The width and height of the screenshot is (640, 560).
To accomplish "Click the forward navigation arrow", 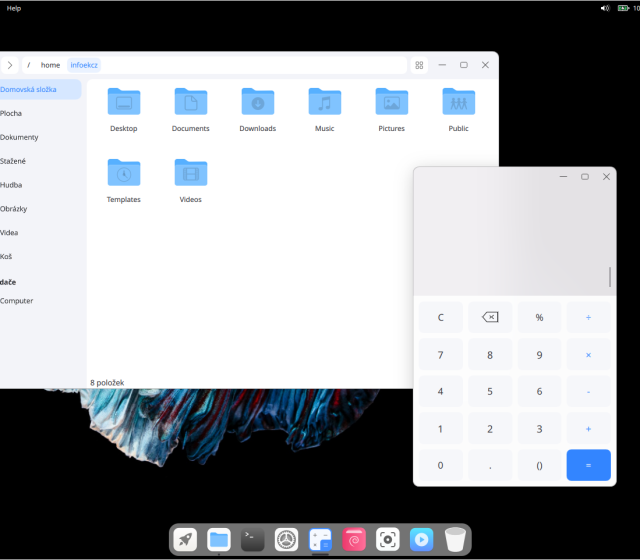I will (x=10, y=65).
